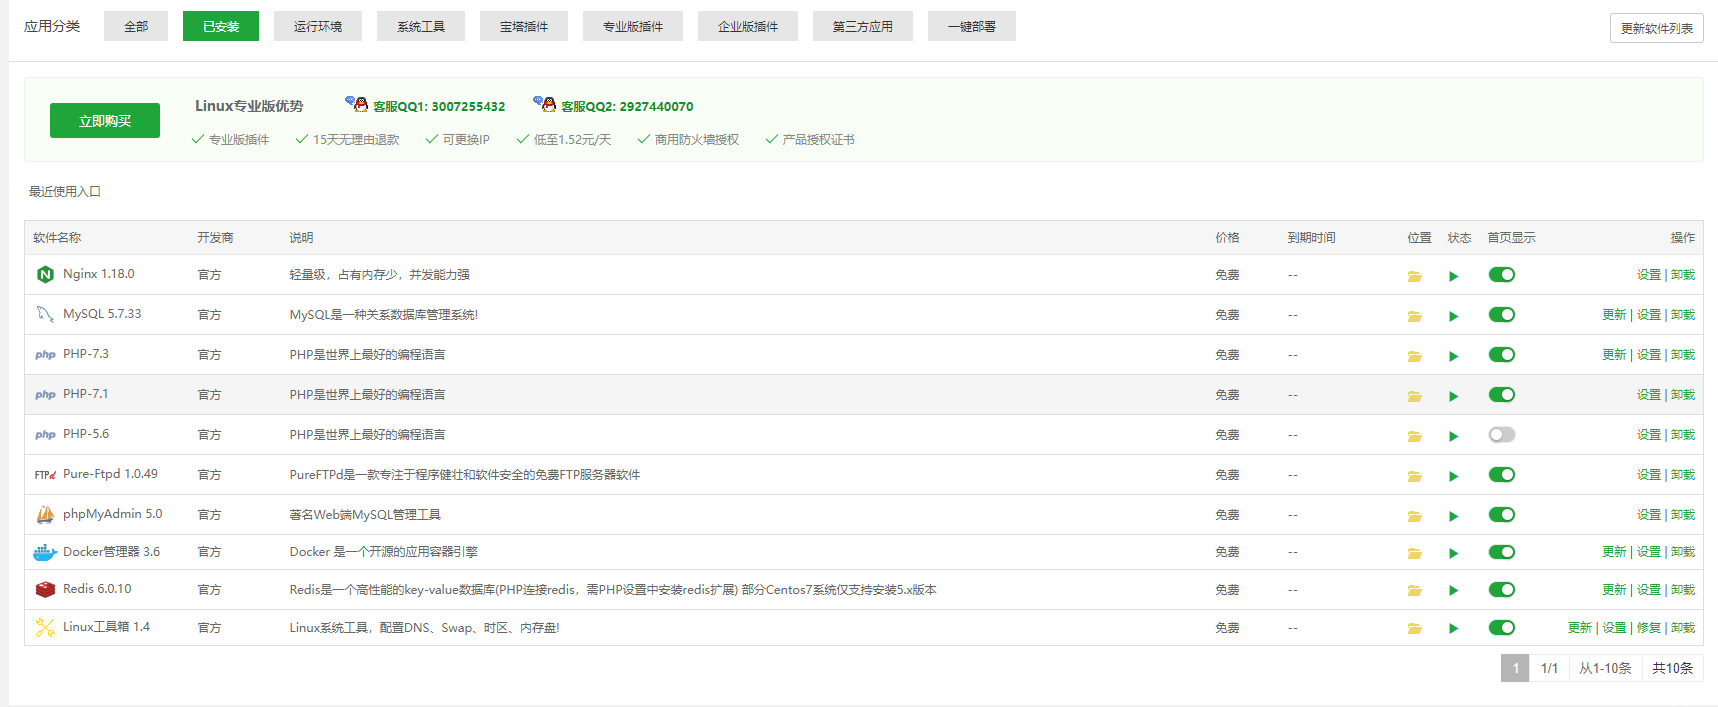The width and height of the screenshot is (1718, 707).
Task: Open folder location for Redis 6.0.10
Action: coord(1414,591)
